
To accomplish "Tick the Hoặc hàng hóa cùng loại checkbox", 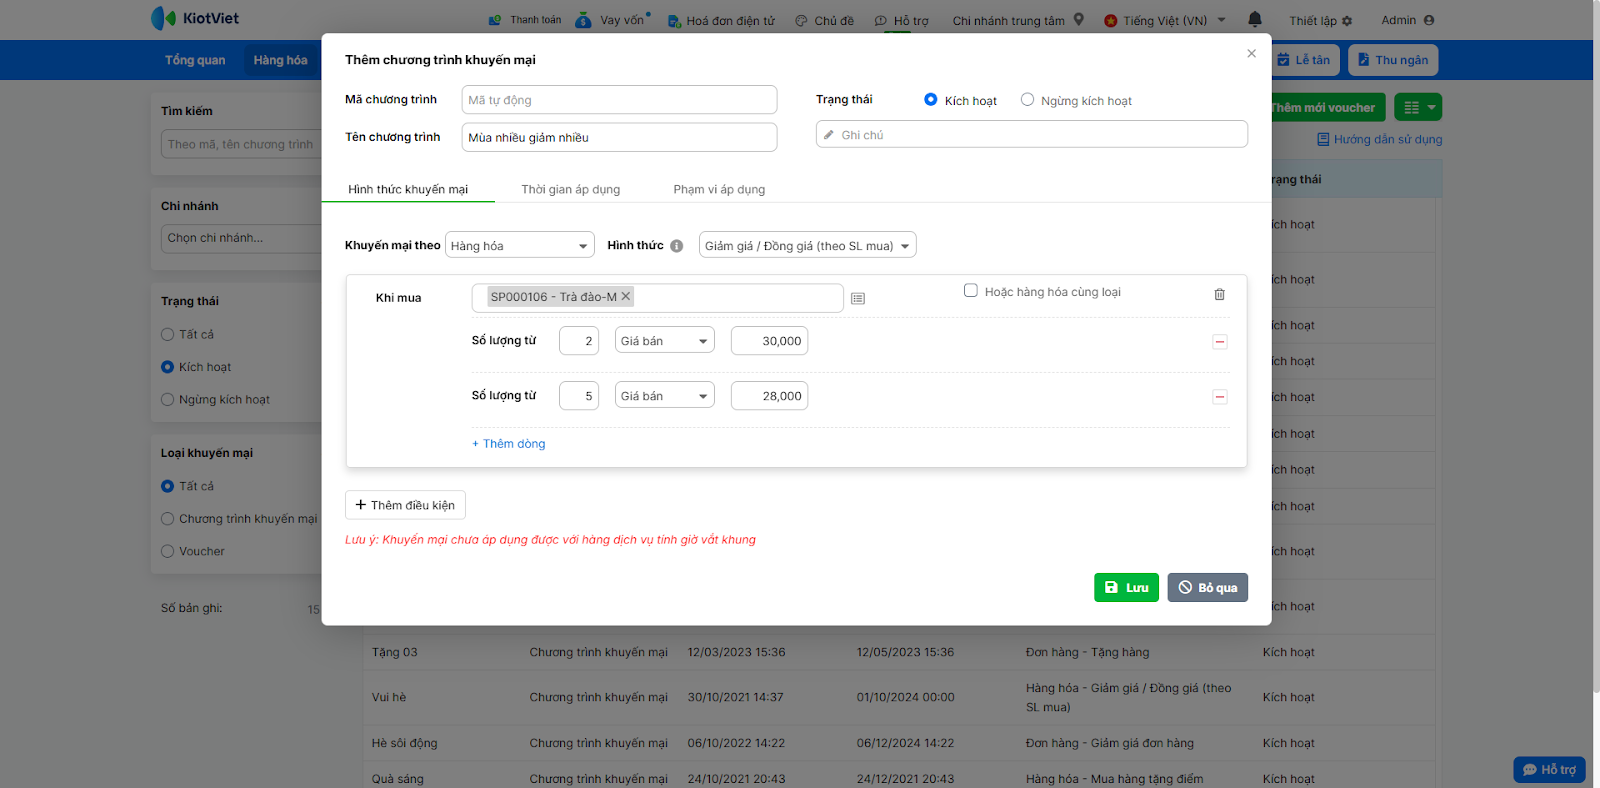I will 970,291.
